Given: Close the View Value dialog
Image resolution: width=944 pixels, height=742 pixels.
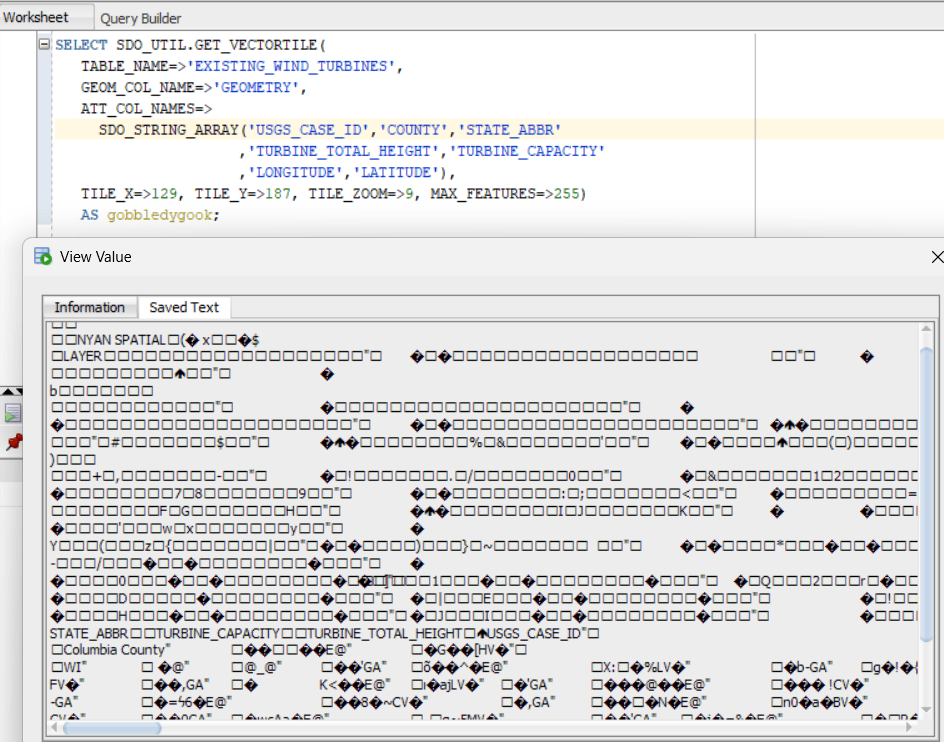Looking at the screenshot, I should tap(937, 257).
